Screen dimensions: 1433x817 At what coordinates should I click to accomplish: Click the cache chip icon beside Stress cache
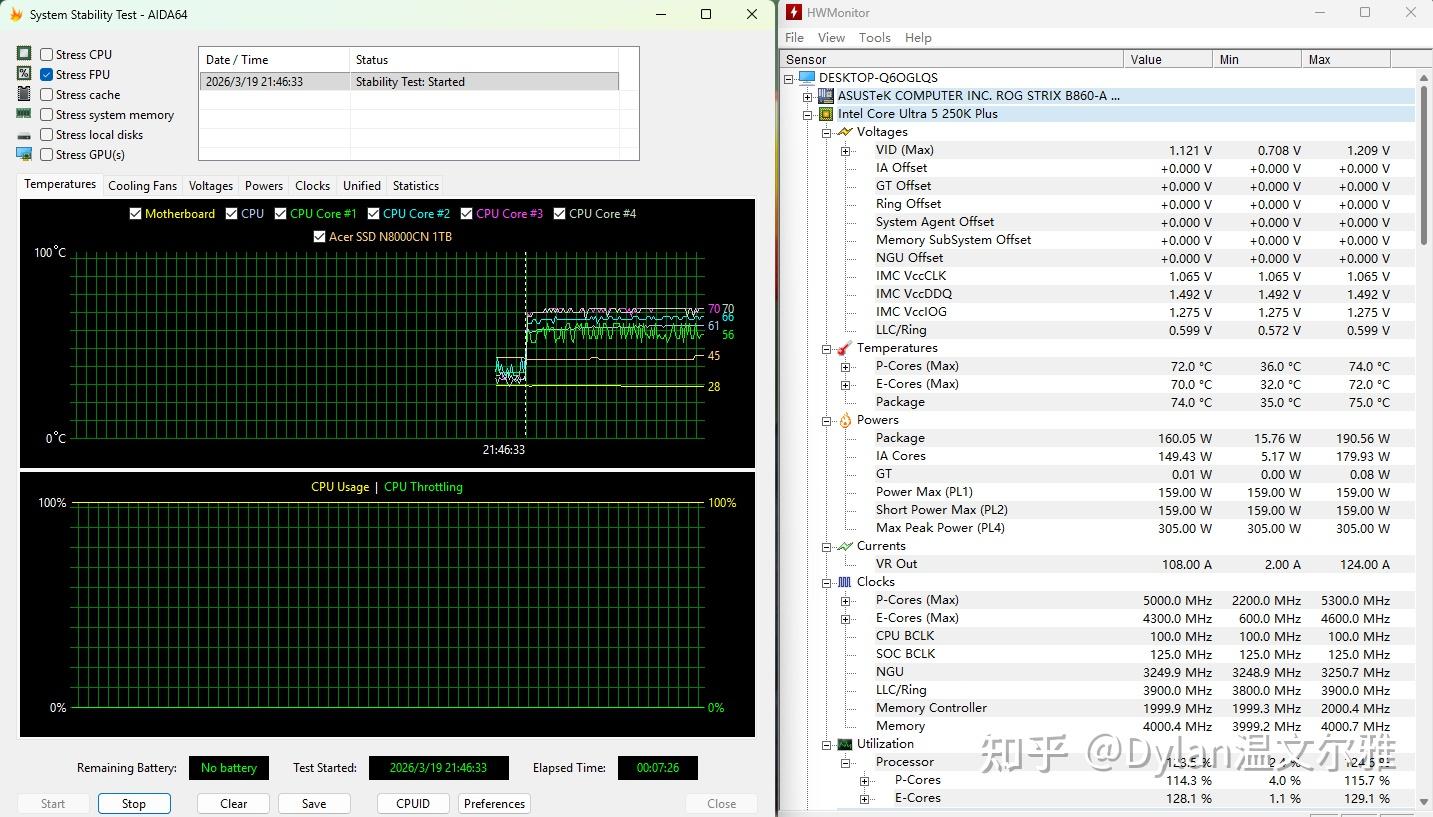point(24,94)
